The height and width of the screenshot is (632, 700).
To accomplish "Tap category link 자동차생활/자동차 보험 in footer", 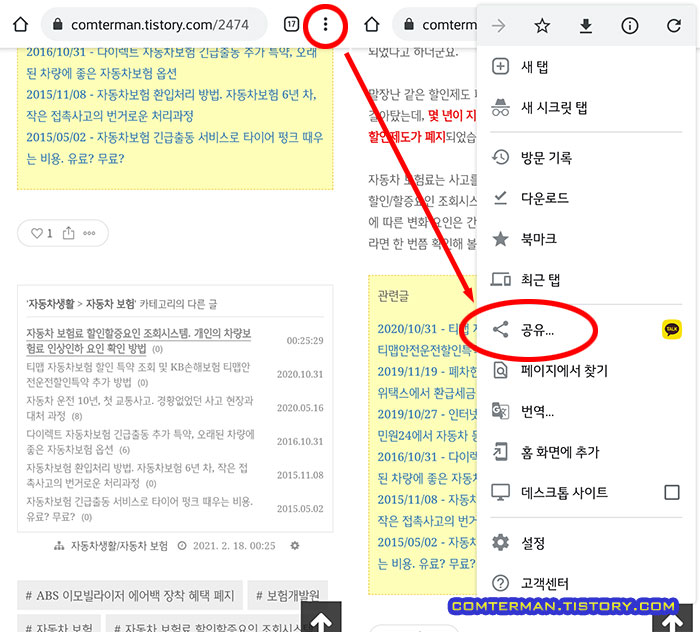I will pos(119,546).
